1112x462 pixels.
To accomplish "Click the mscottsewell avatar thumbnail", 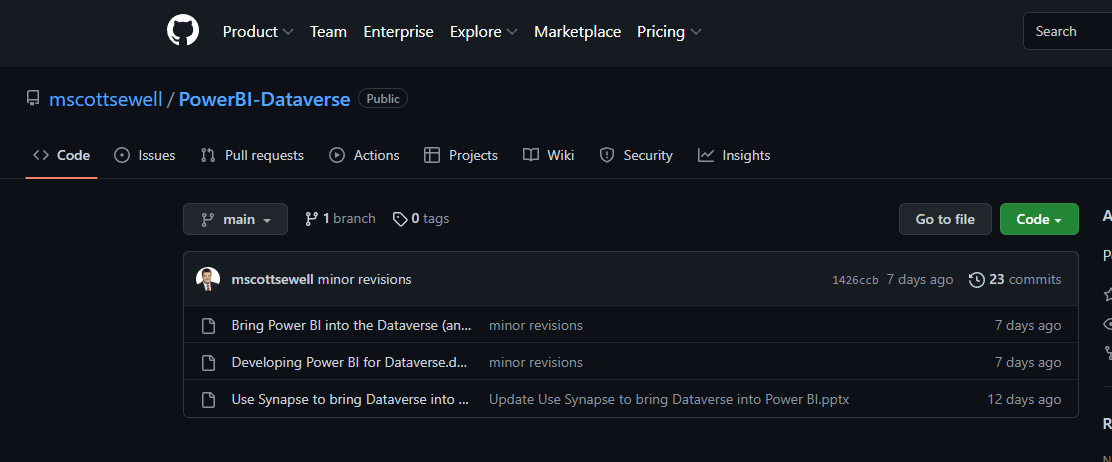I will 208,280.
